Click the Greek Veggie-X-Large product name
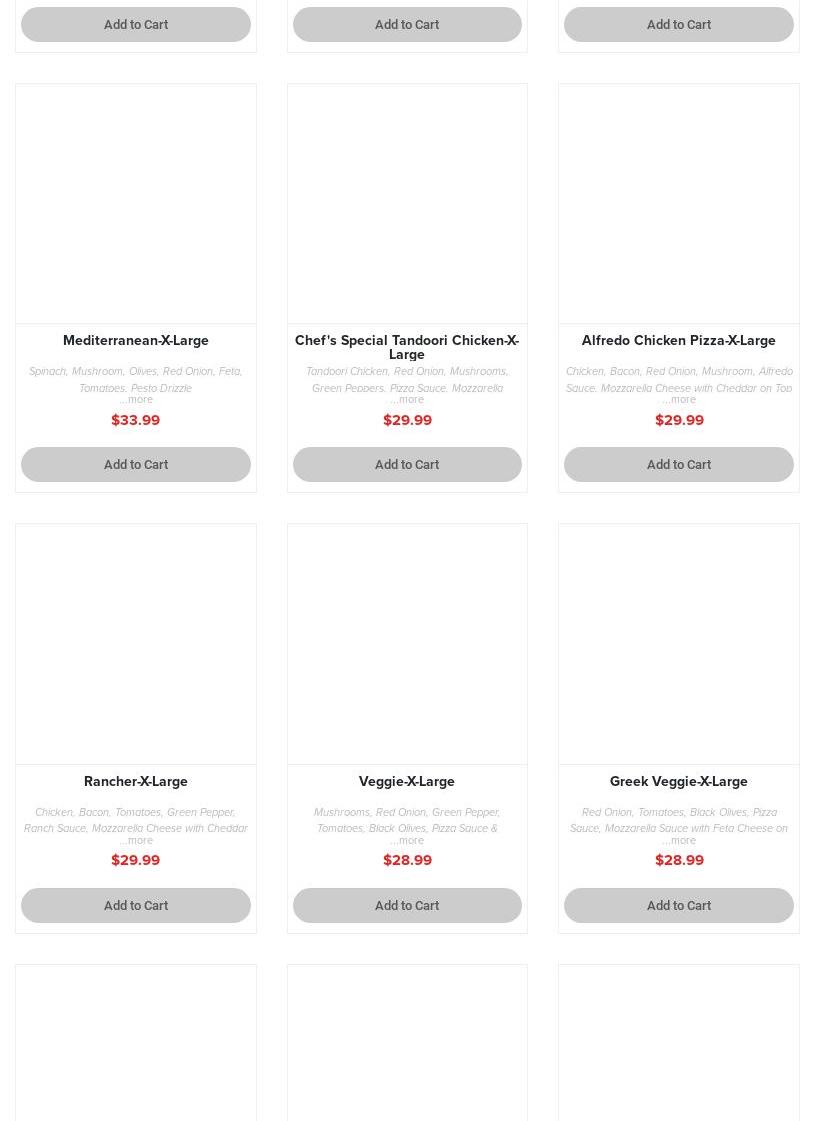The width and height of the screenshot is (815, 1121). coord(678,782)
